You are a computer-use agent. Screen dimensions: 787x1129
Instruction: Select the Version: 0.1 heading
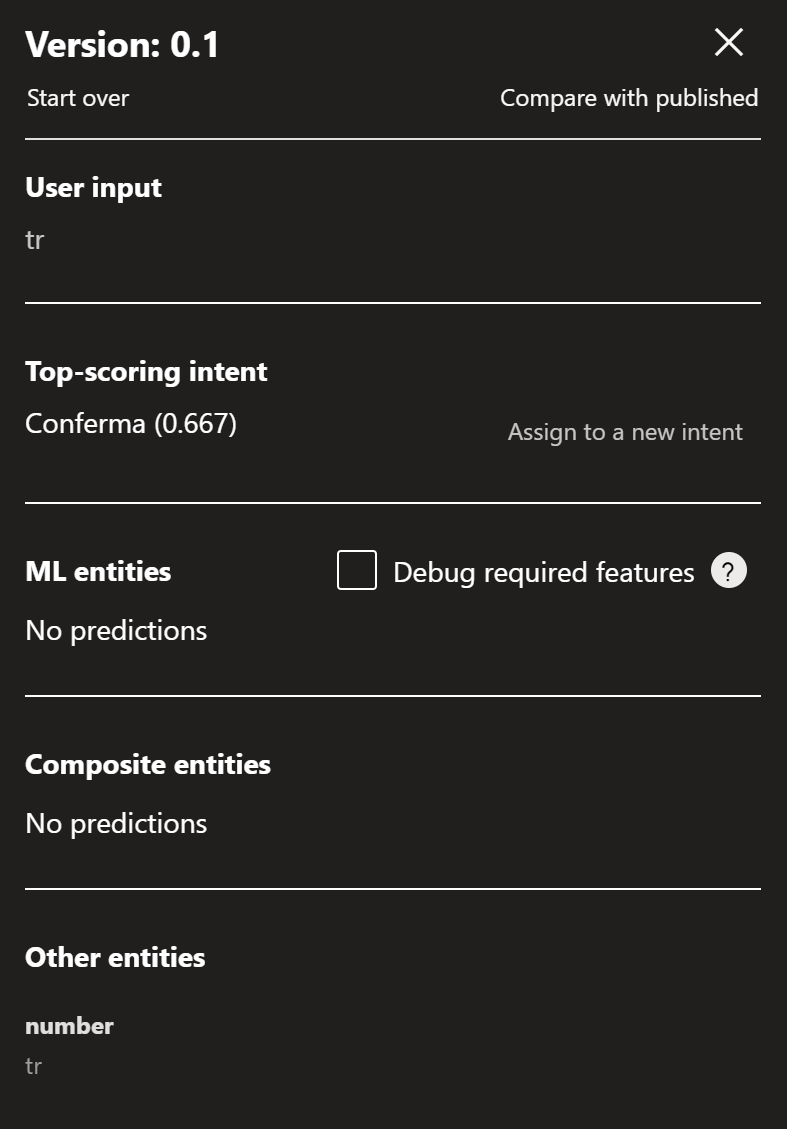pyautogui.click(x=121, y=44)
